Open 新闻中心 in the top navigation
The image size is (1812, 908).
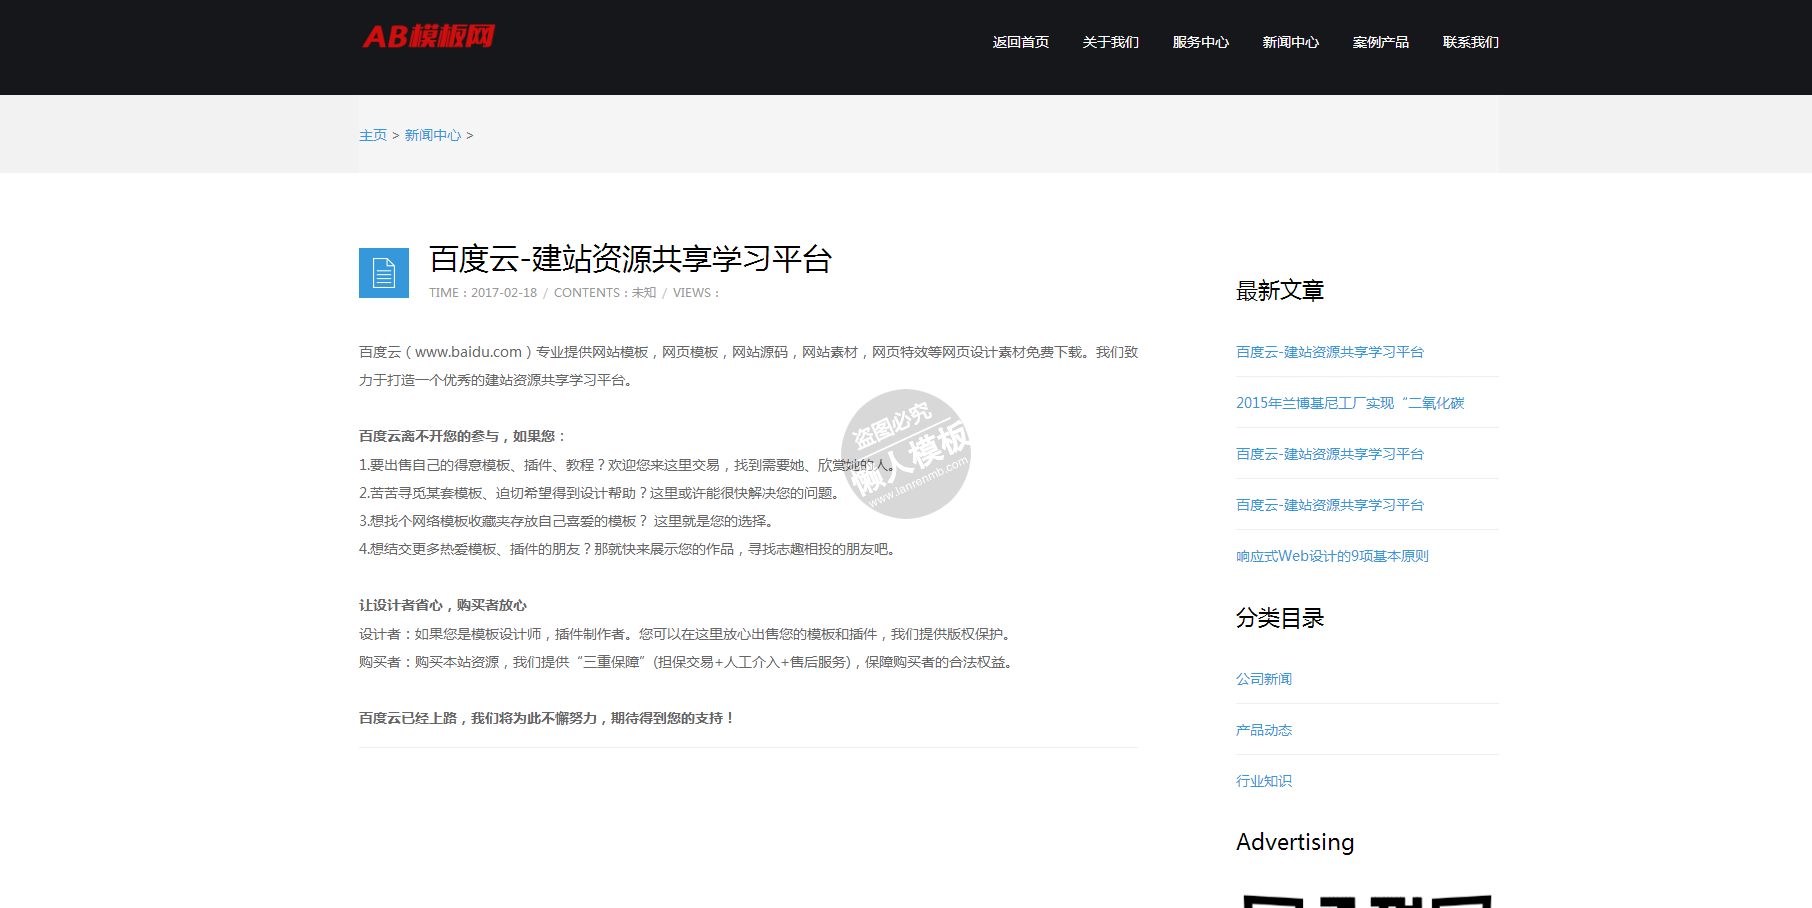[x=1290, y=42]
